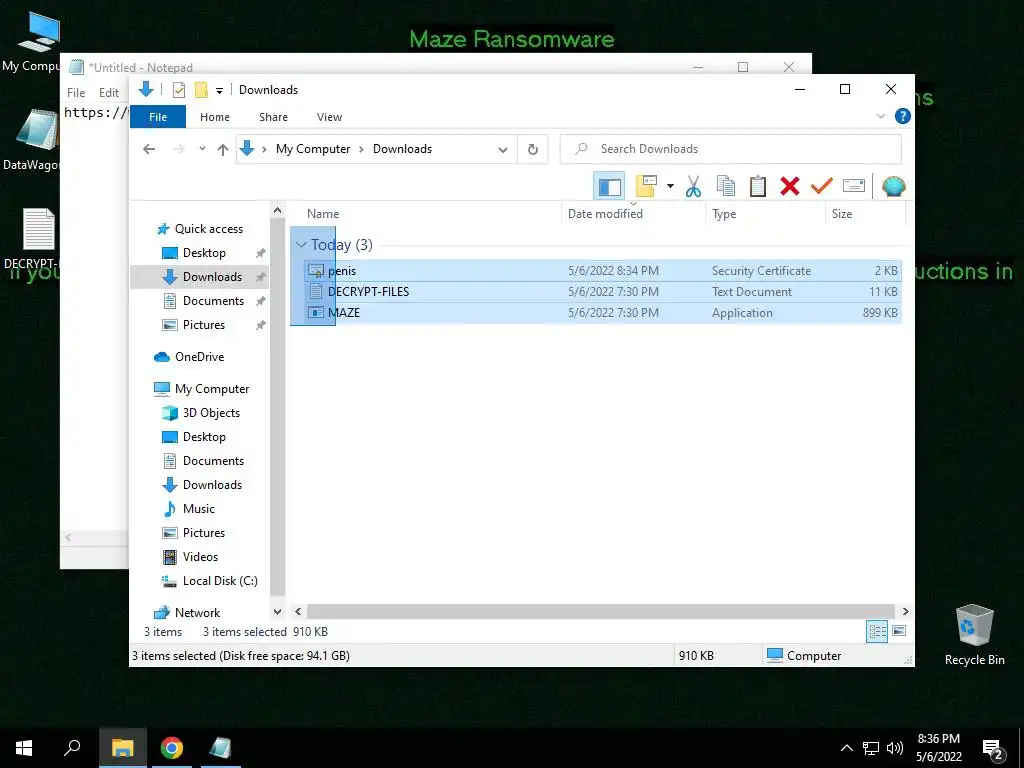
Task: Open 3D Objects folder
Action: [211, 413]
